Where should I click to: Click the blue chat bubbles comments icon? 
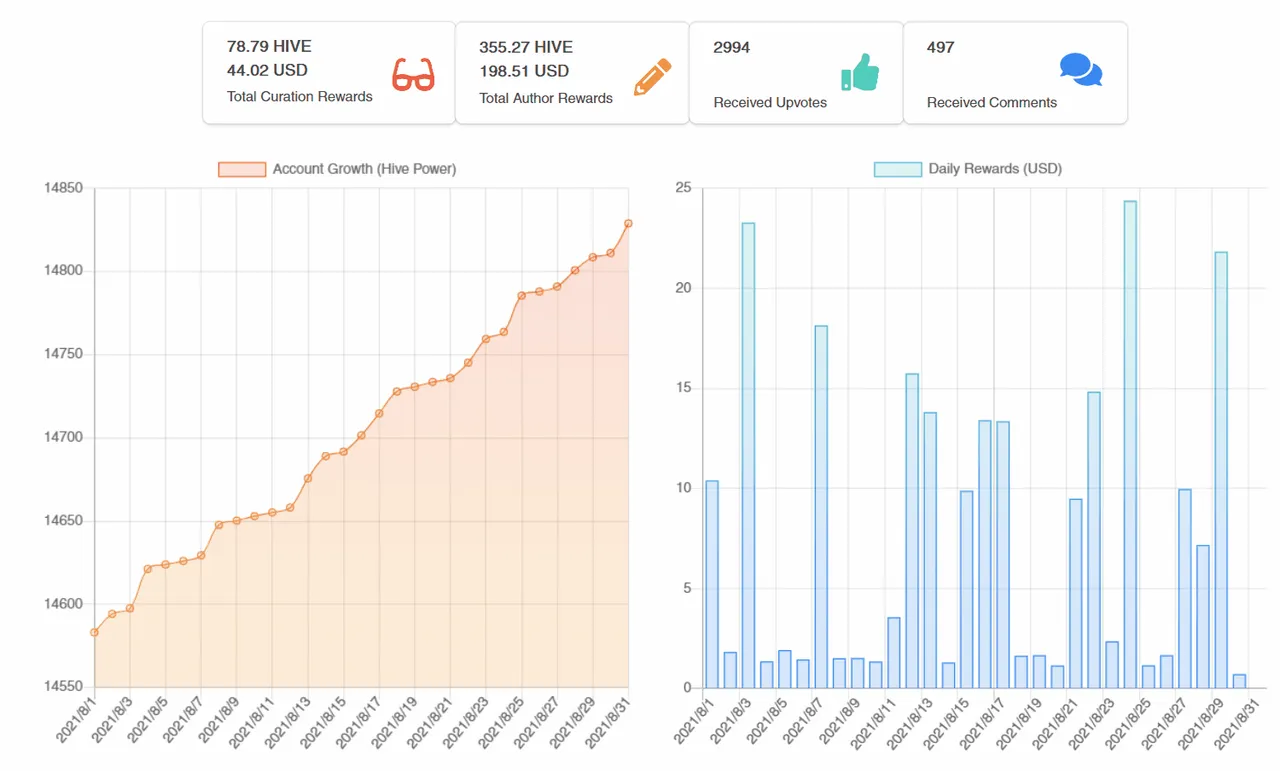click(x=1081, y=70)
